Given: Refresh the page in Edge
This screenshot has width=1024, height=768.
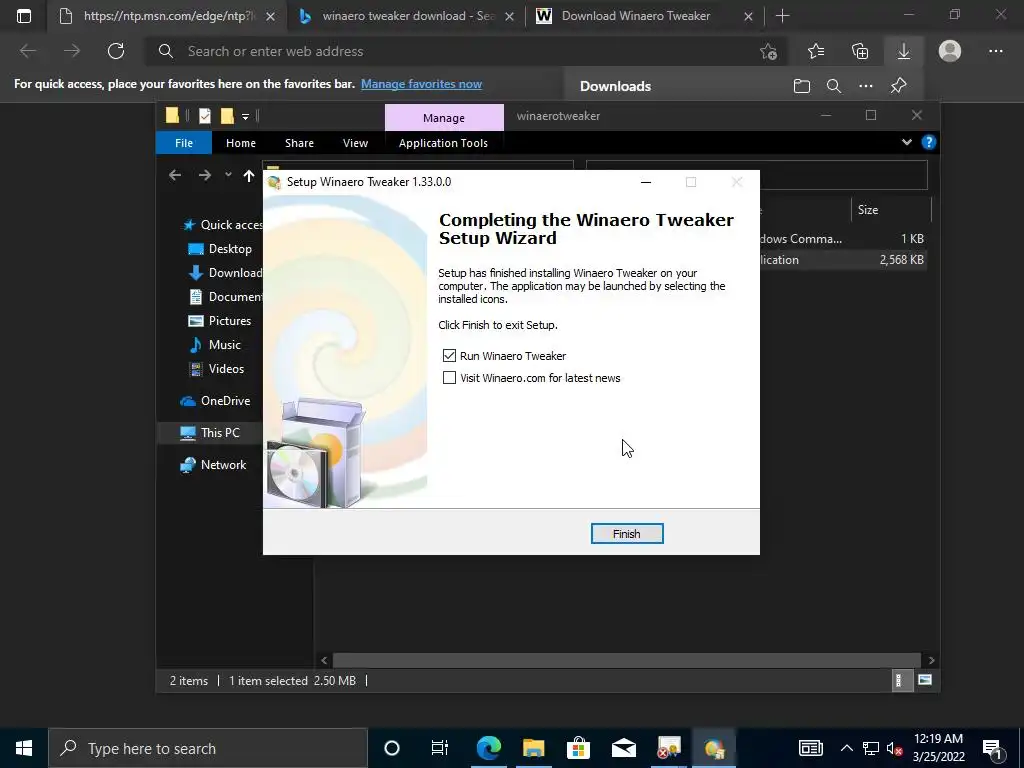Looking at the screenshot, I should click(x=116, y=51).
